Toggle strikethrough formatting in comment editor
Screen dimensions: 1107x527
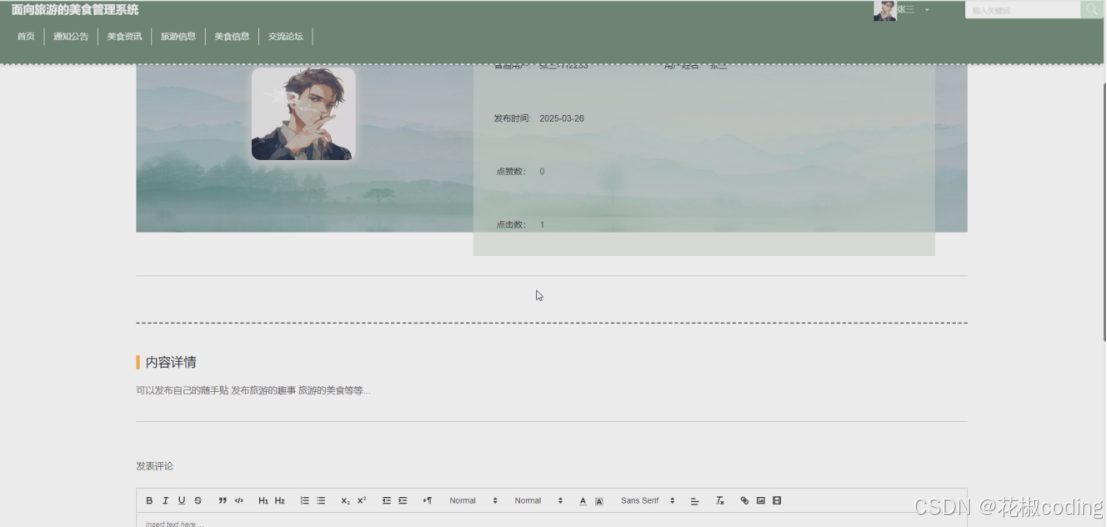coord(198,500)
